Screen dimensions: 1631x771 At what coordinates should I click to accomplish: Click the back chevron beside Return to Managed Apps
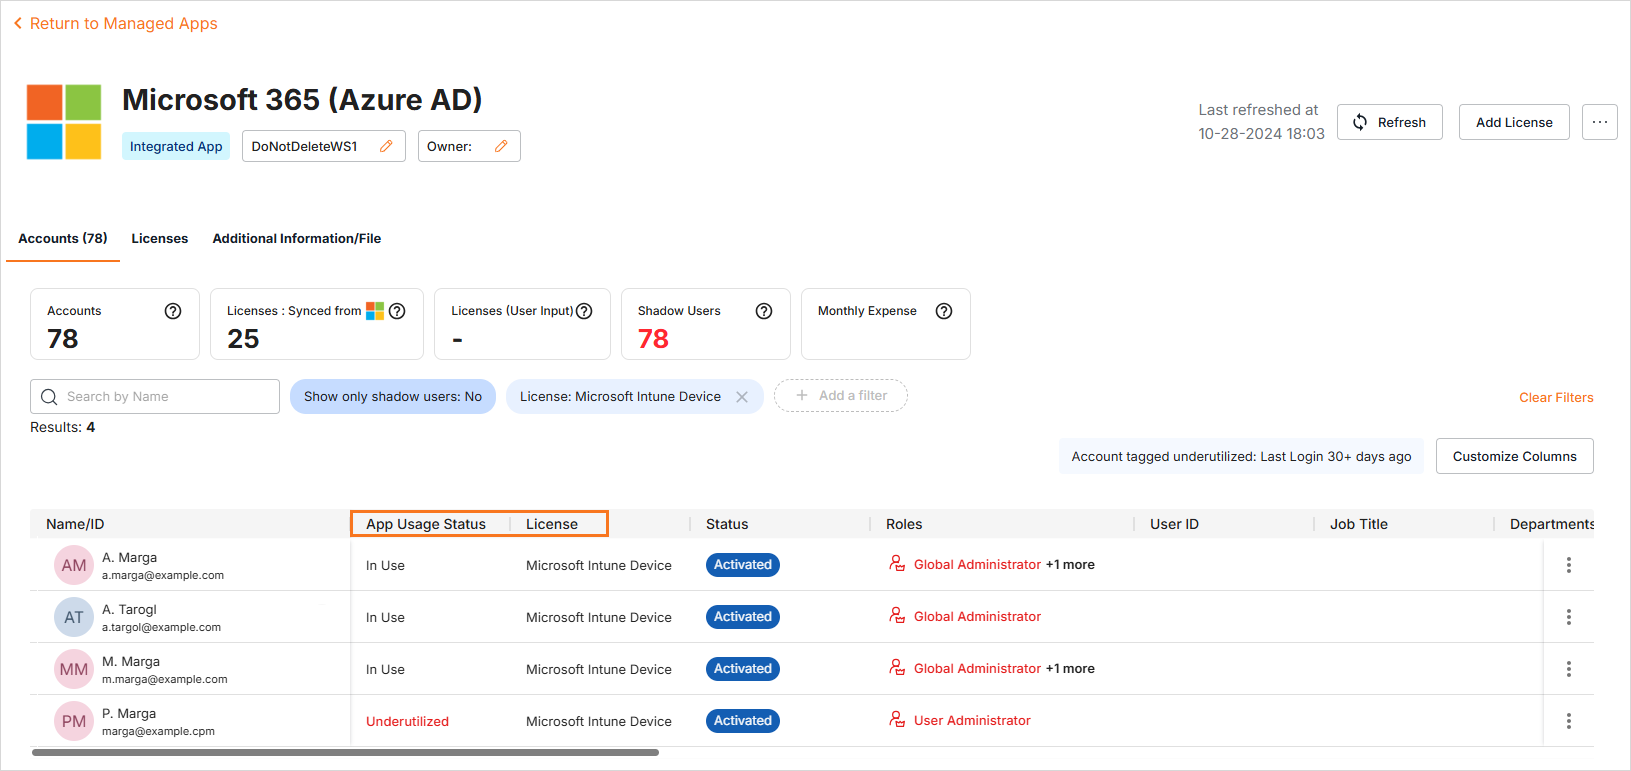pos(17,23)
